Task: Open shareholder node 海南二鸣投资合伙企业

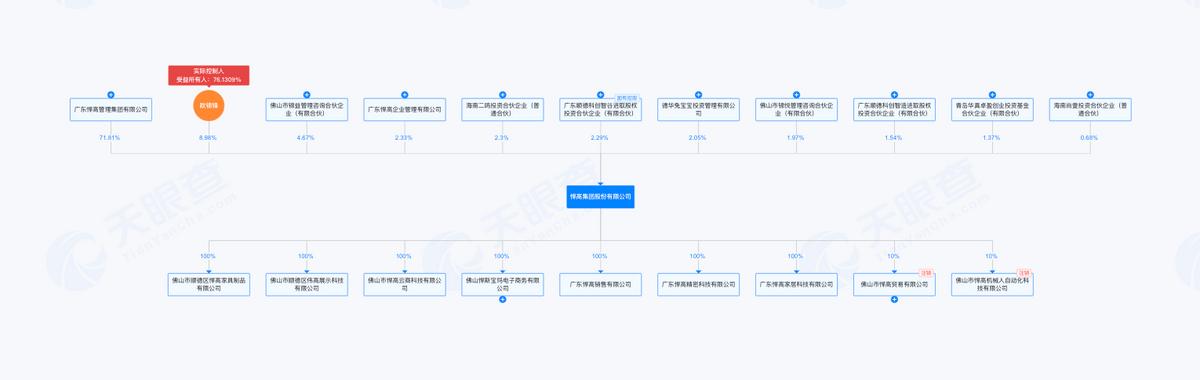Action: [x=502, y=109]
